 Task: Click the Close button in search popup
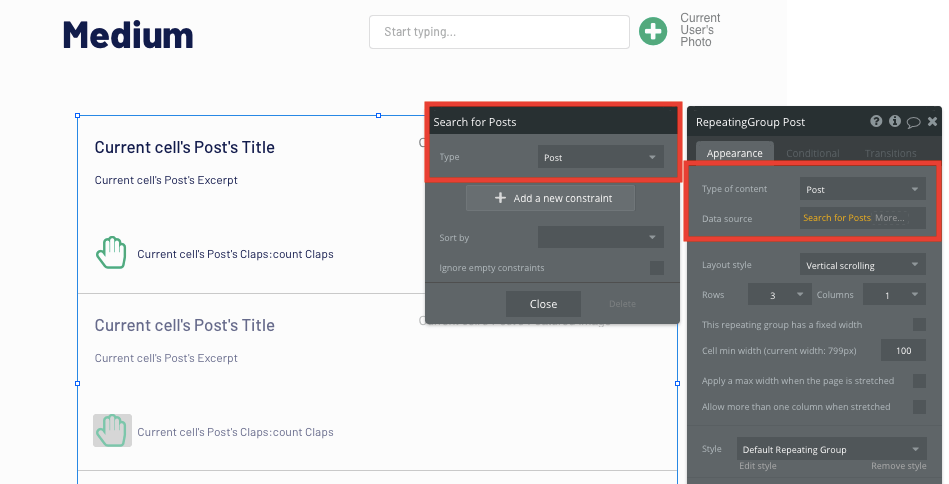coord(543,304)
